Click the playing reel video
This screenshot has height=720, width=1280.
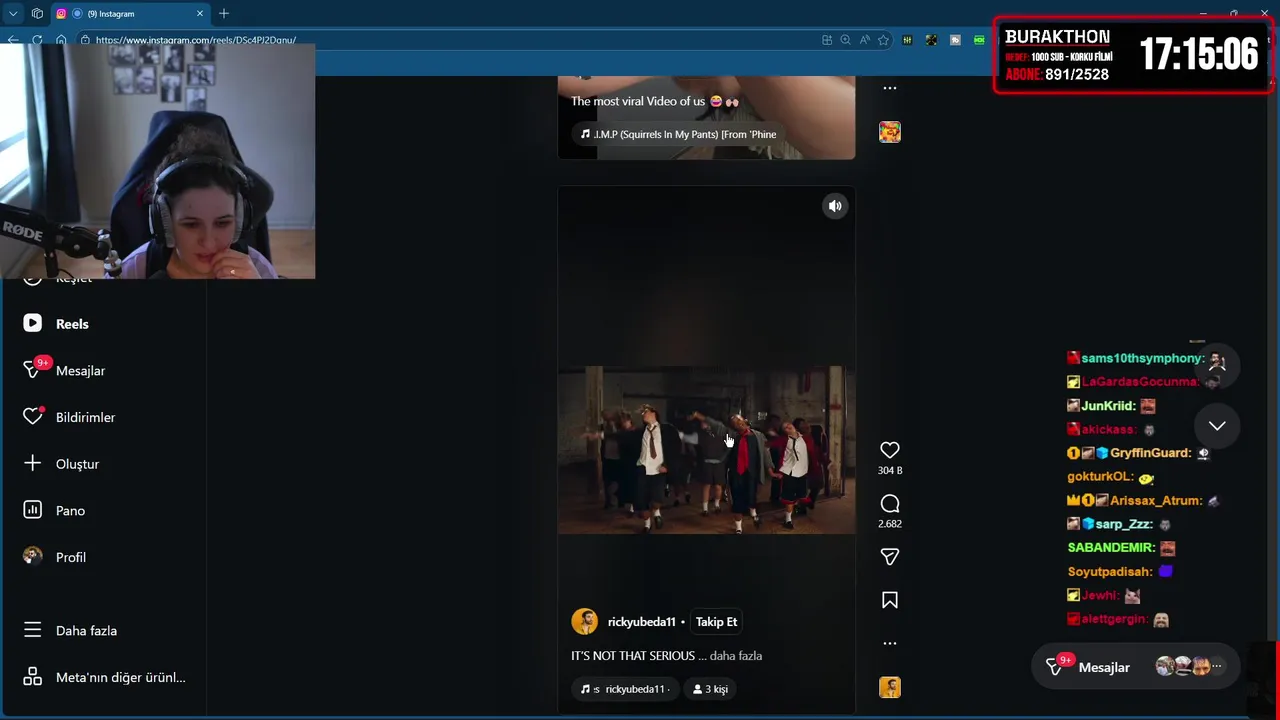(x=706, y=449)
